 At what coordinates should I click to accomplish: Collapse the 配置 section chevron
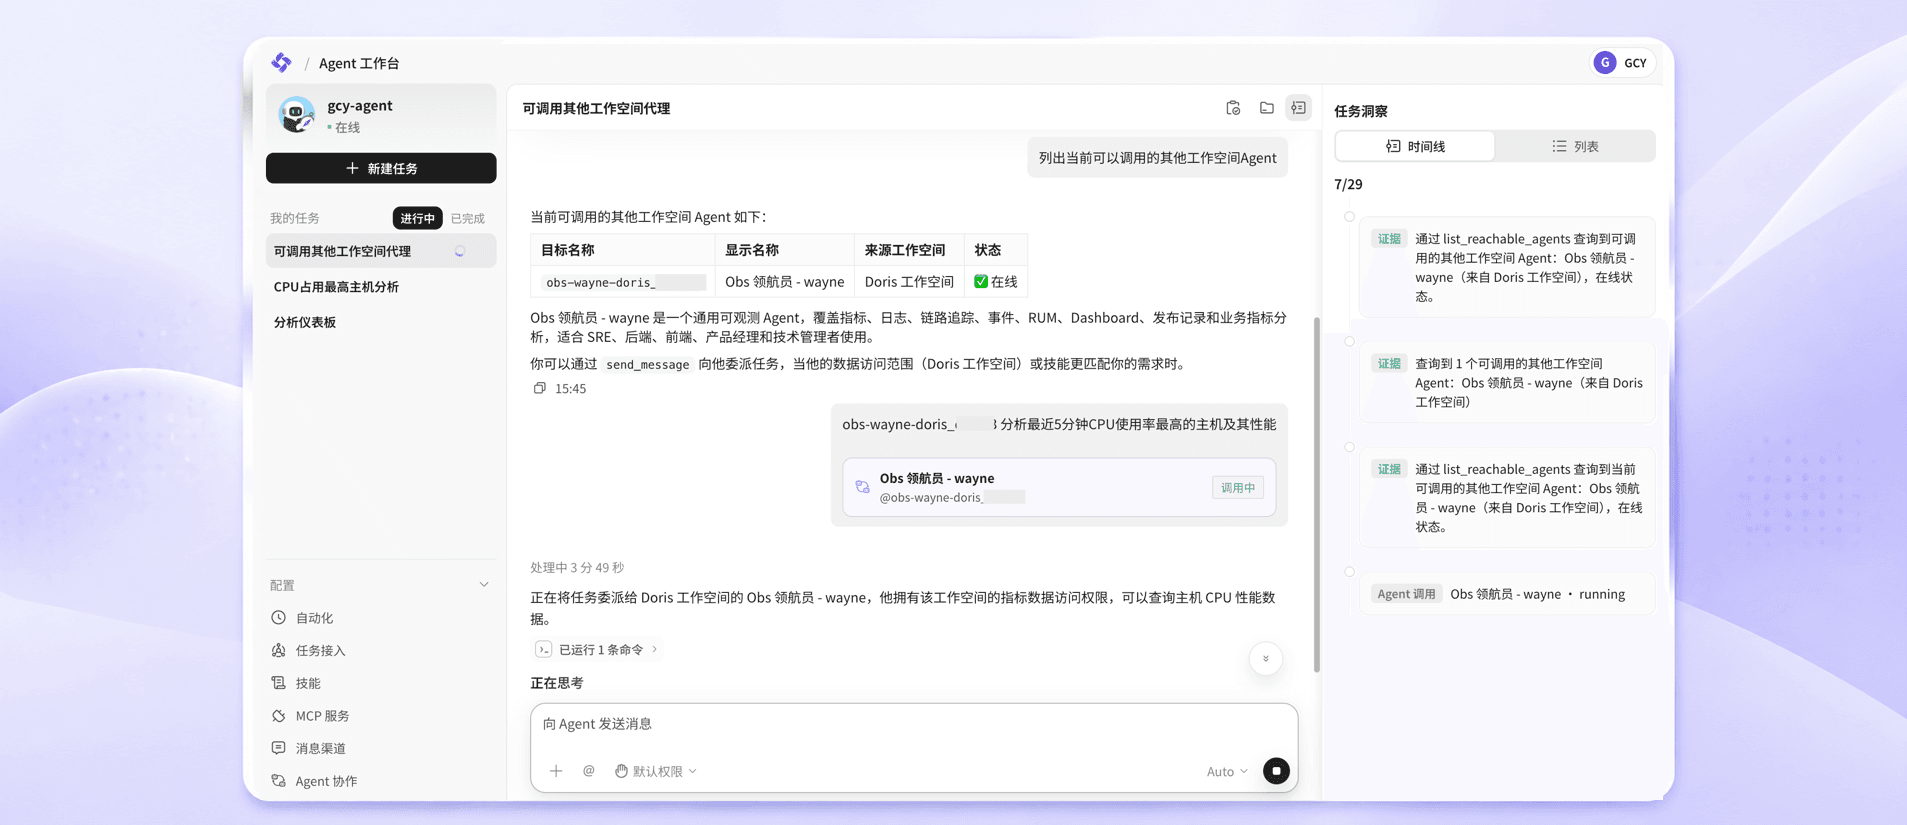[484, 585]
